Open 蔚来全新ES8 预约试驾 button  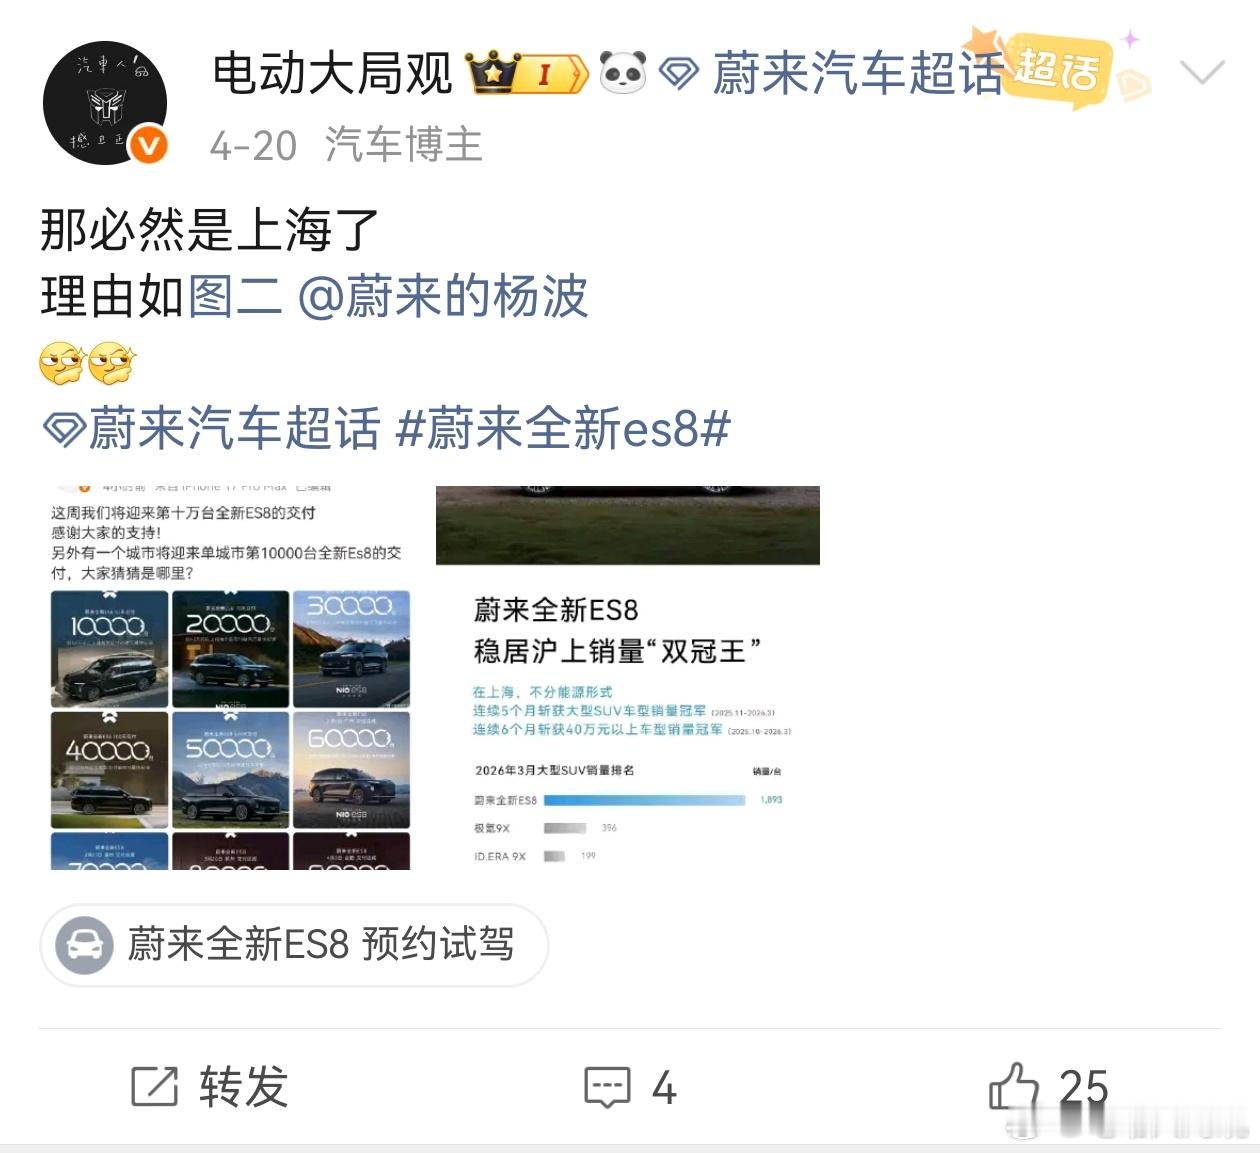pyautogui.click(x=294, y=945)
